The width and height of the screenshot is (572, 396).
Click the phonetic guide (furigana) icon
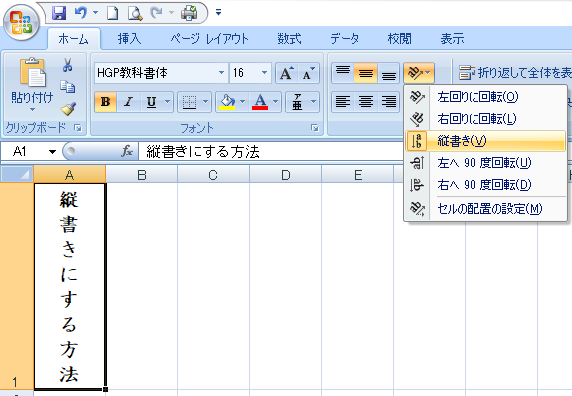pos(298,102)
